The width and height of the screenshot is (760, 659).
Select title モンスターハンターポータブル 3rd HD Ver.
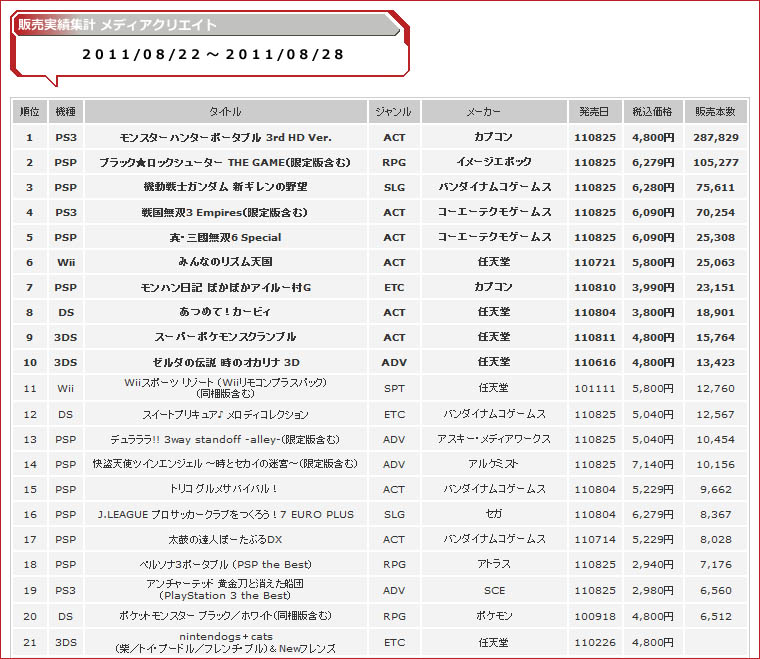(x=225, y=138)
